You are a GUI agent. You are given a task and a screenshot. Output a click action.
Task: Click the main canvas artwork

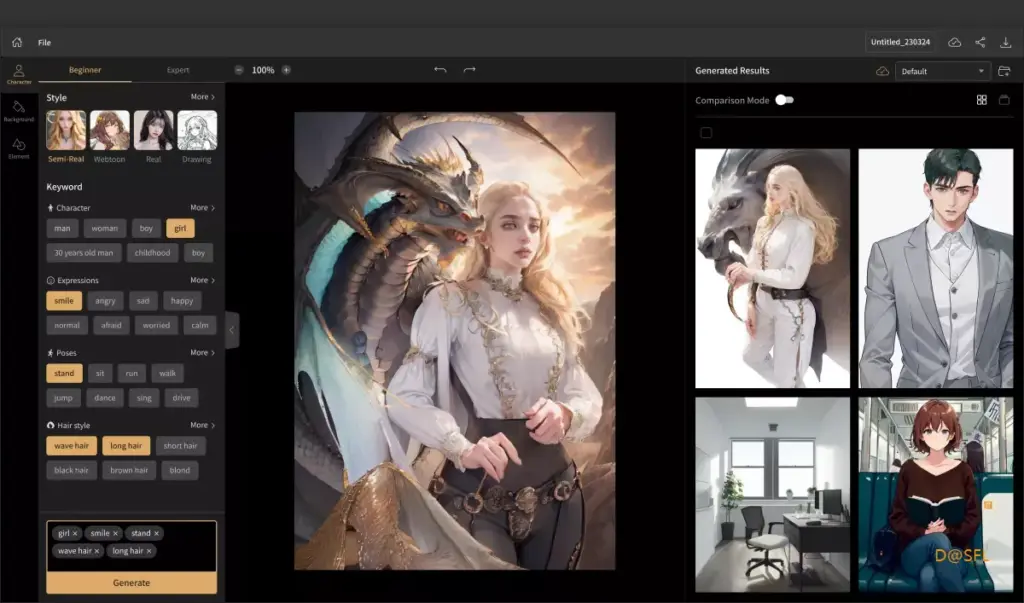coord(455,341)
